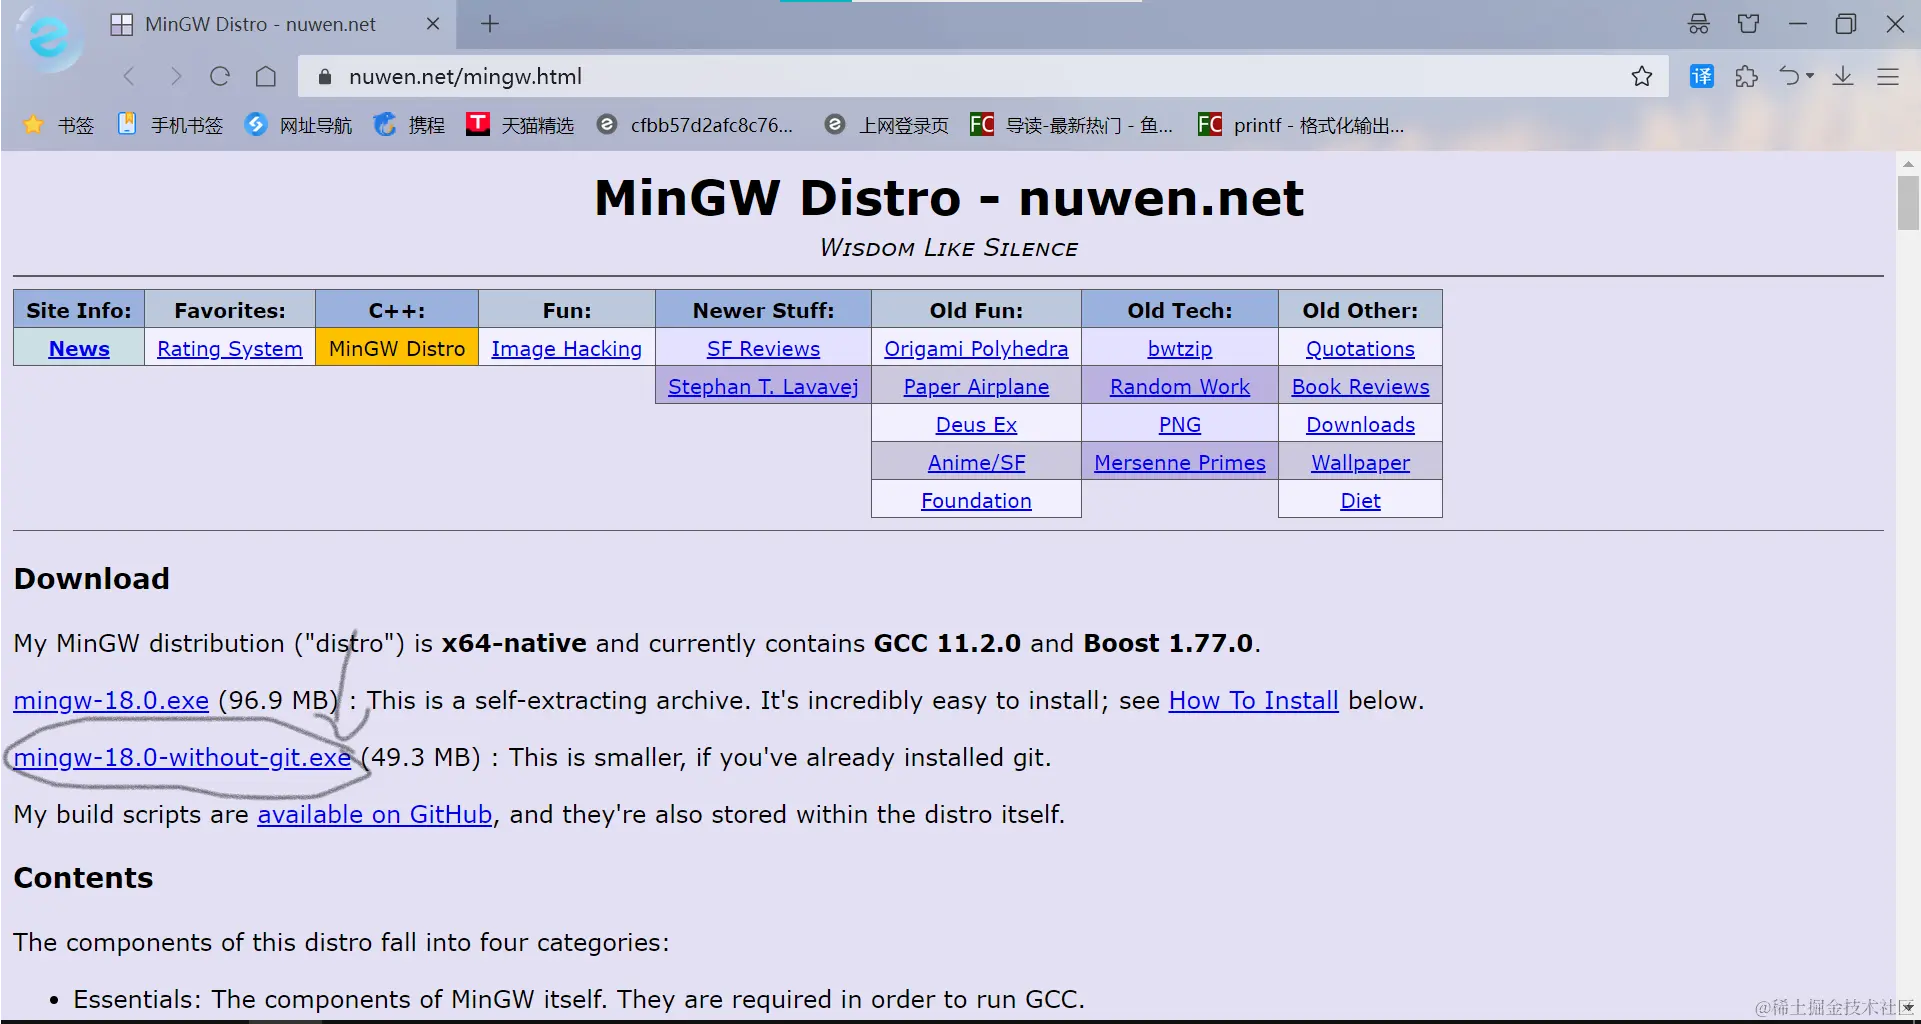Viewport: 1921px width, 1024px height.
Task: Click the scrollbar up arrow
Action: [x=1908, y=163]
